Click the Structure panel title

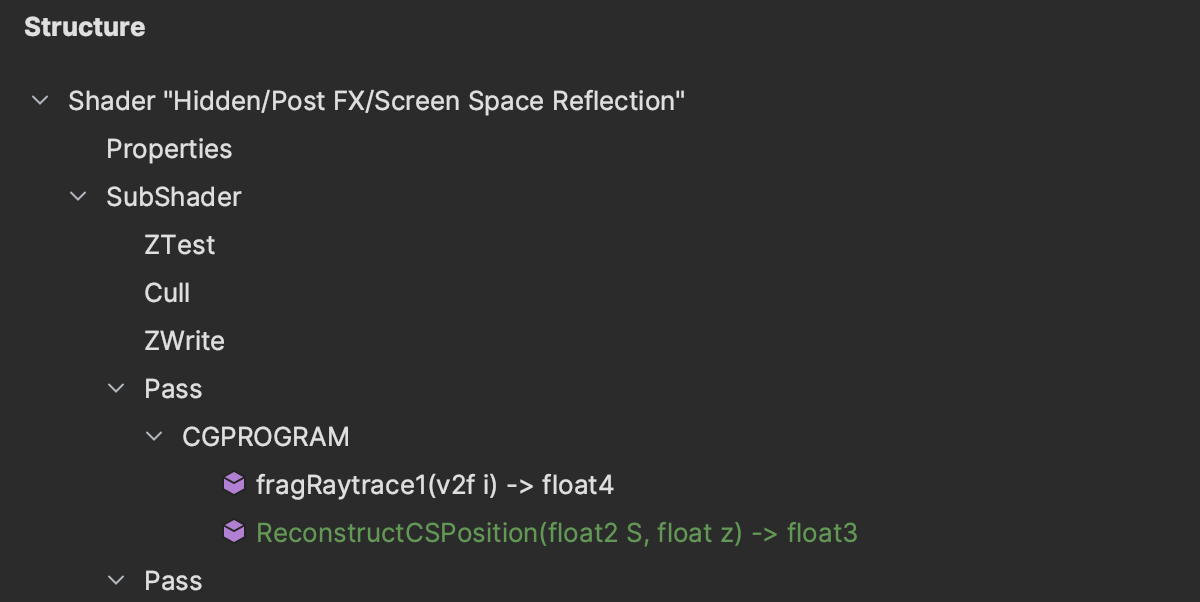click(85, 27)
